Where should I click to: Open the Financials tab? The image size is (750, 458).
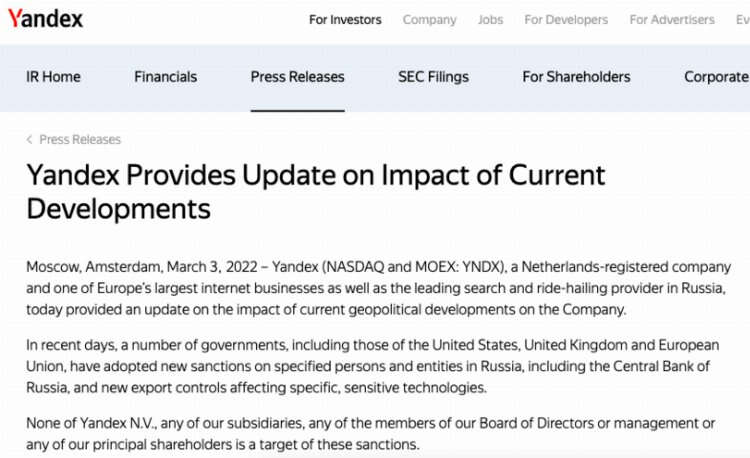(165, 77)
